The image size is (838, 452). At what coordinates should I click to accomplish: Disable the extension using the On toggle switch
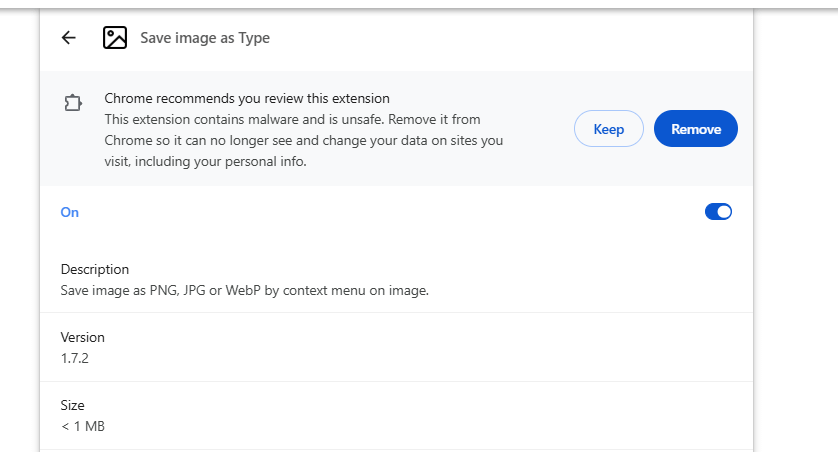tap(718, 212)
